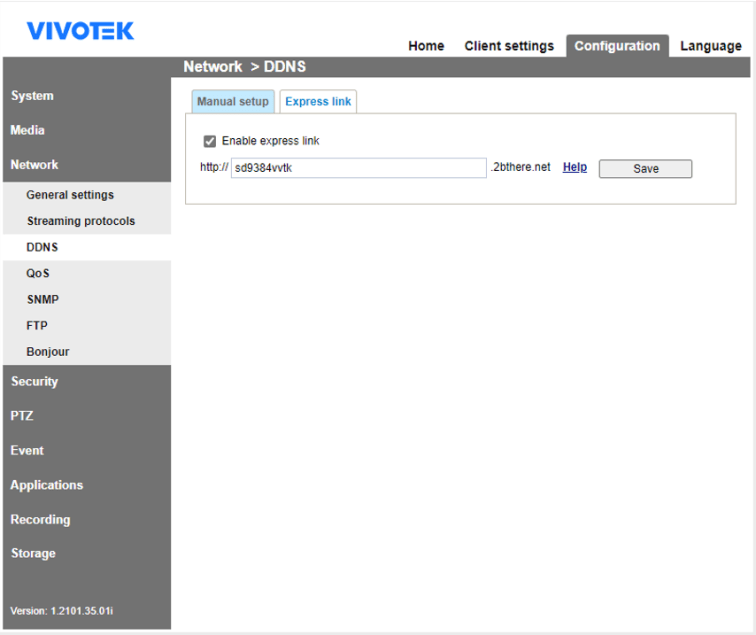Screen dimensions: 756x635
Task: Expand the Security menu section
Action: tap(35, 381)
